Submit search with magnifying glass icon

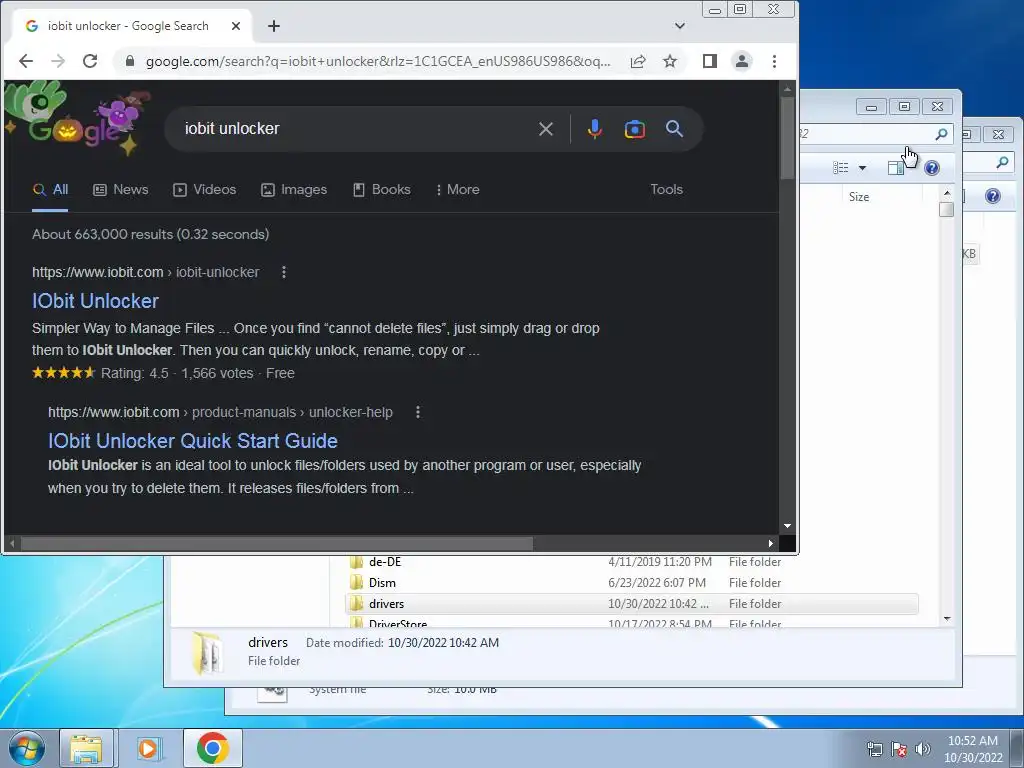(x=675, y=129)
